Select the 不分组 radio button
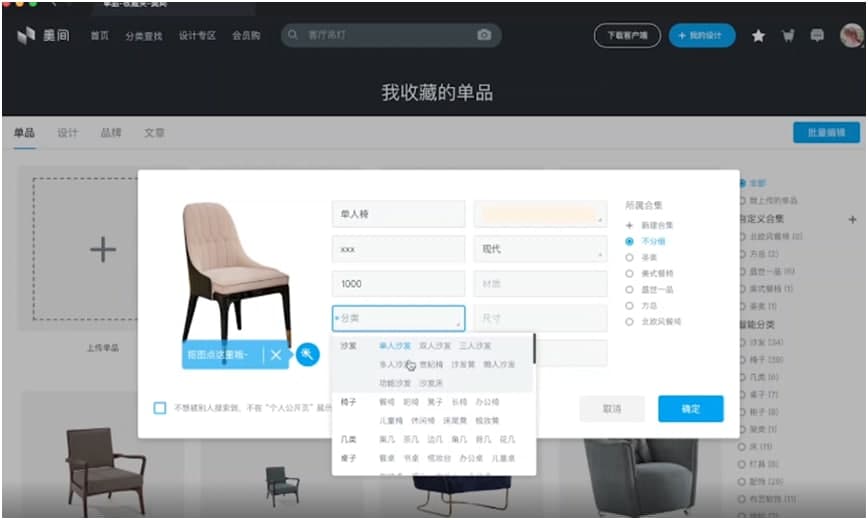 [629, 241]
